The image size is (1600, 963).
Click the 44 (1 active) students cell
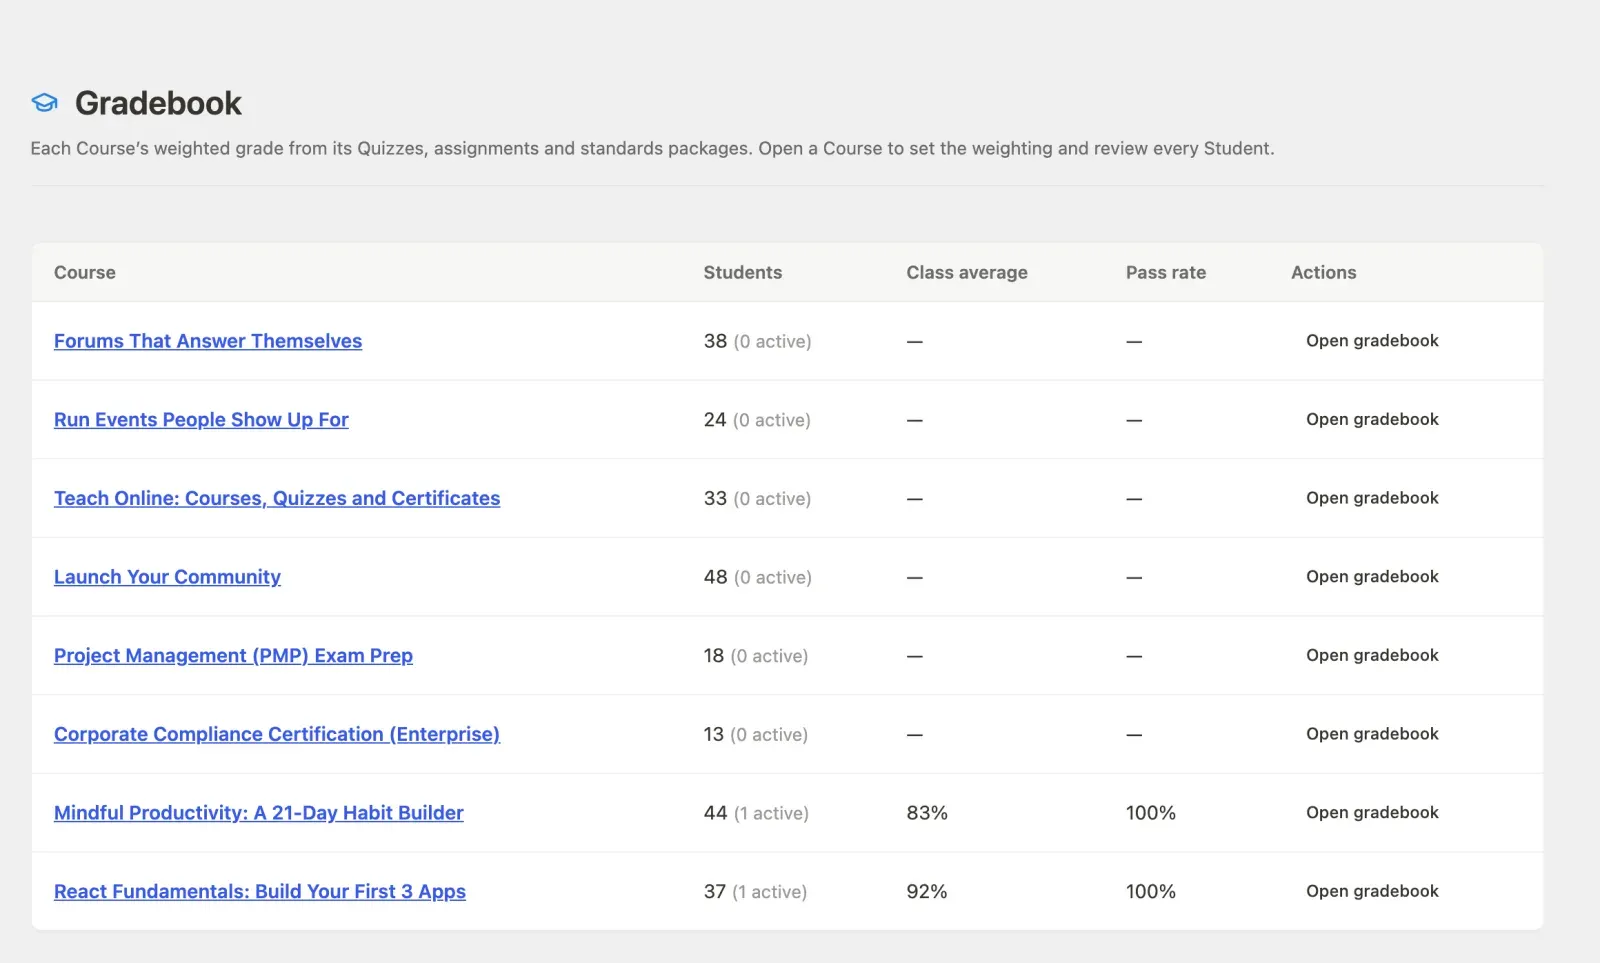756,813
